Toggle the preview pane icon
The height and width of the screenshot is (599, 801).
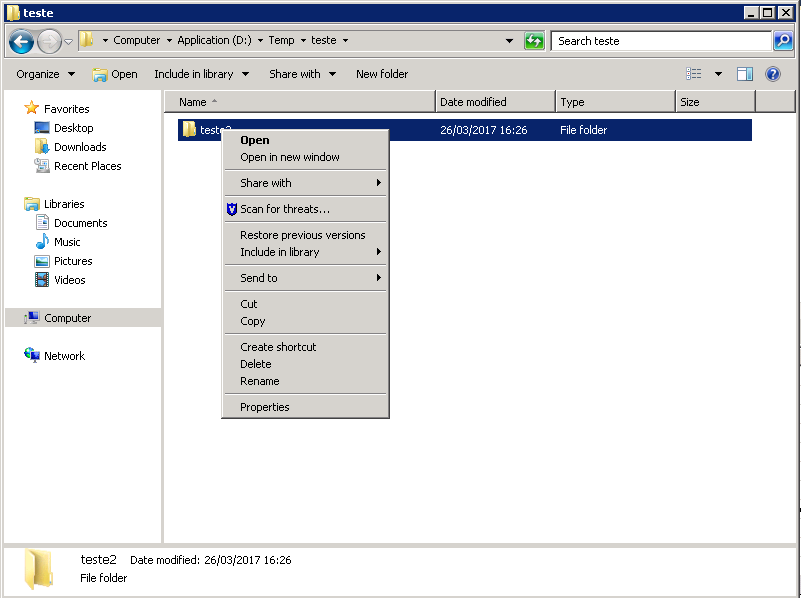(x=745, y=74)
